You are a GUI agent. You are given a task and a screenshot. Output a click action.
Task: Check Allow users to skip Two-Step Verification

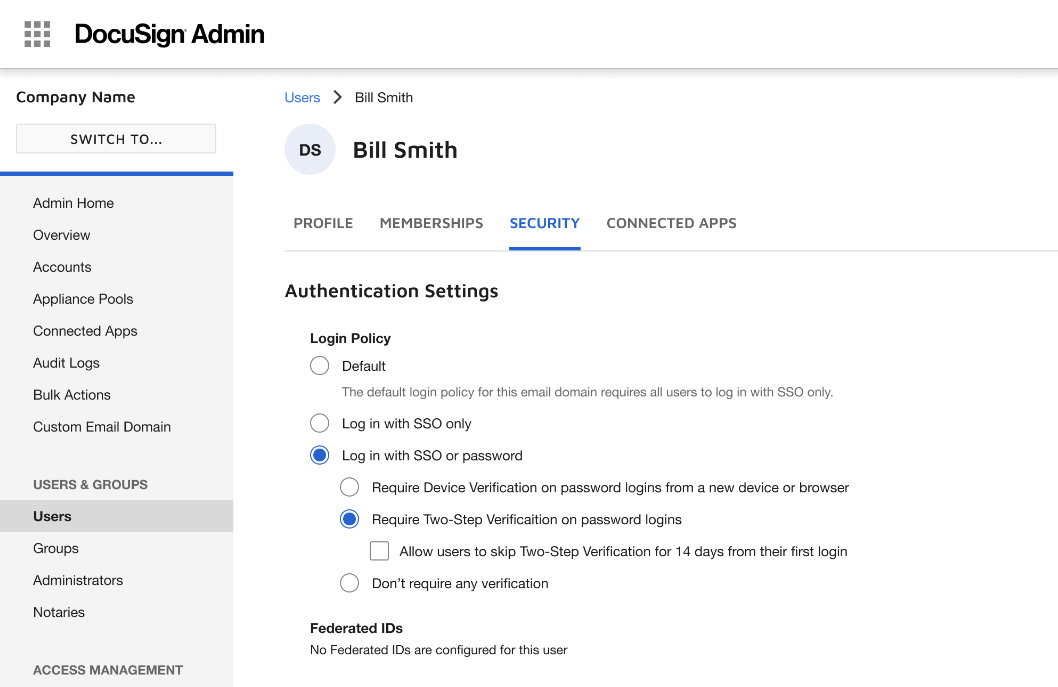point(380,551)
